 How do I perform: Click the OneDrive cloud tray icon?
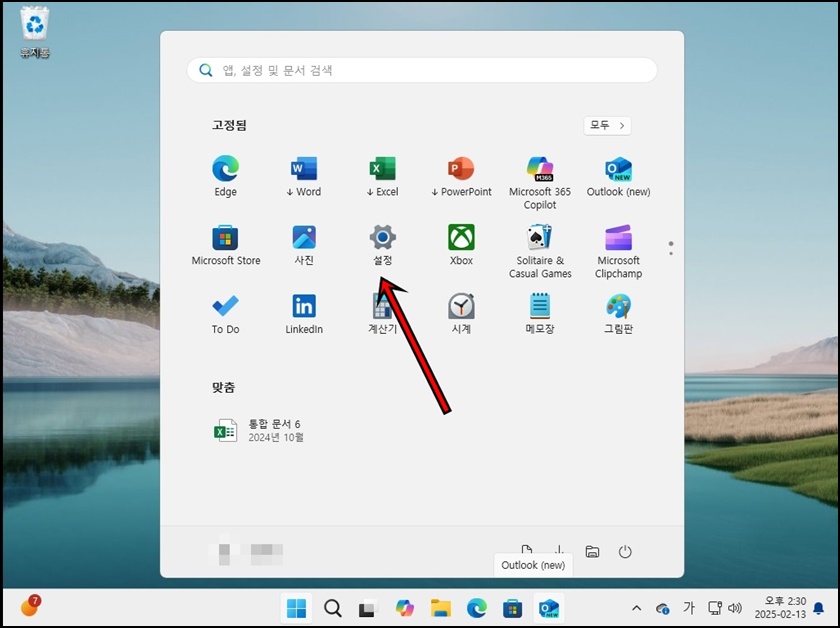663,608
